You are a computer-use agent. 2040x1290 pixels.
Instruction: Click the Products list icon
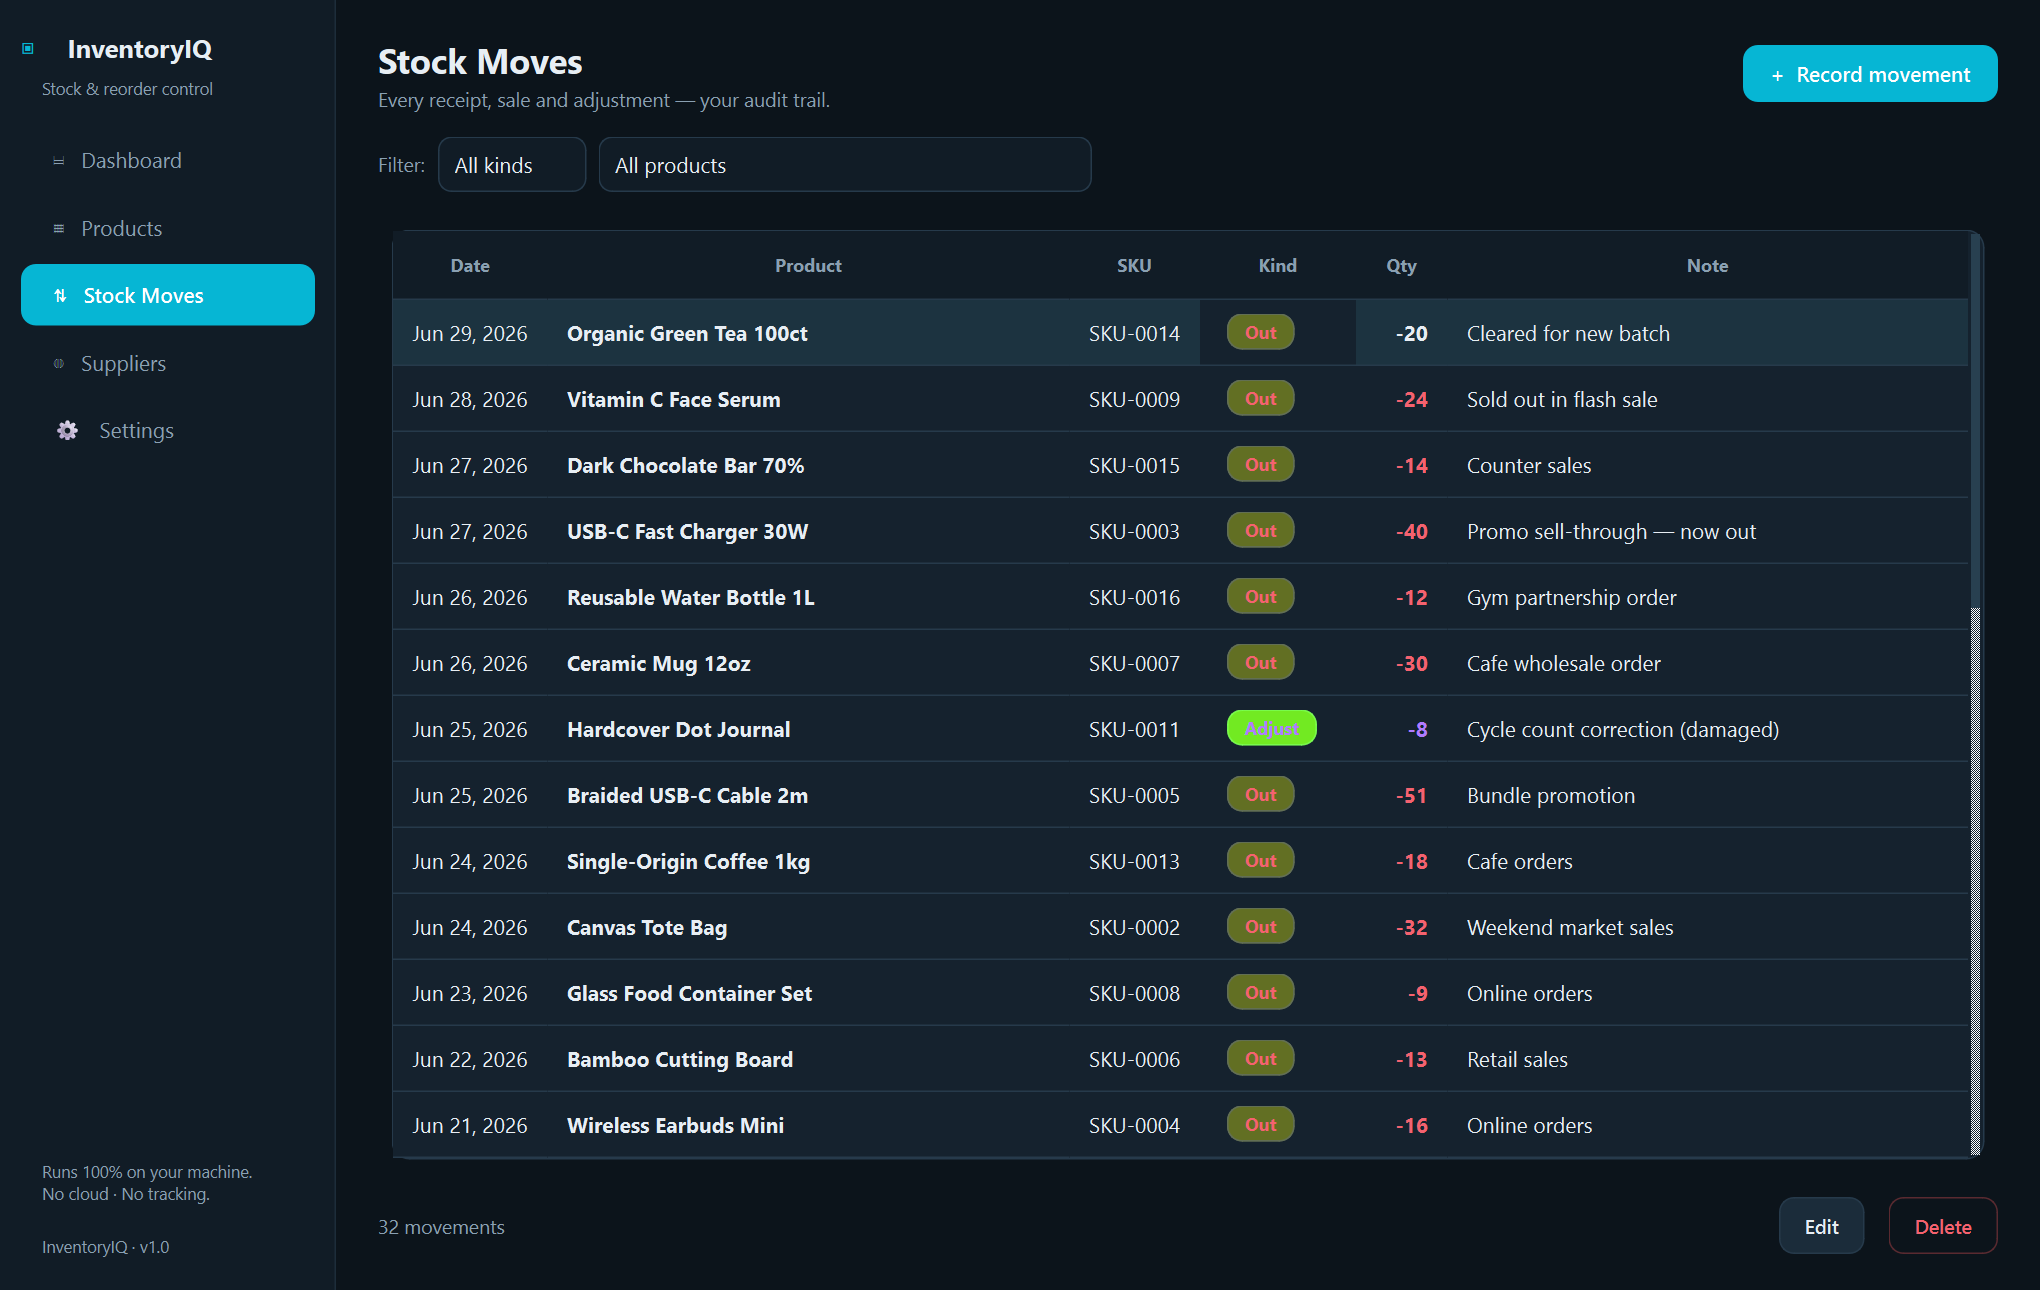click(x=58, y=229)
